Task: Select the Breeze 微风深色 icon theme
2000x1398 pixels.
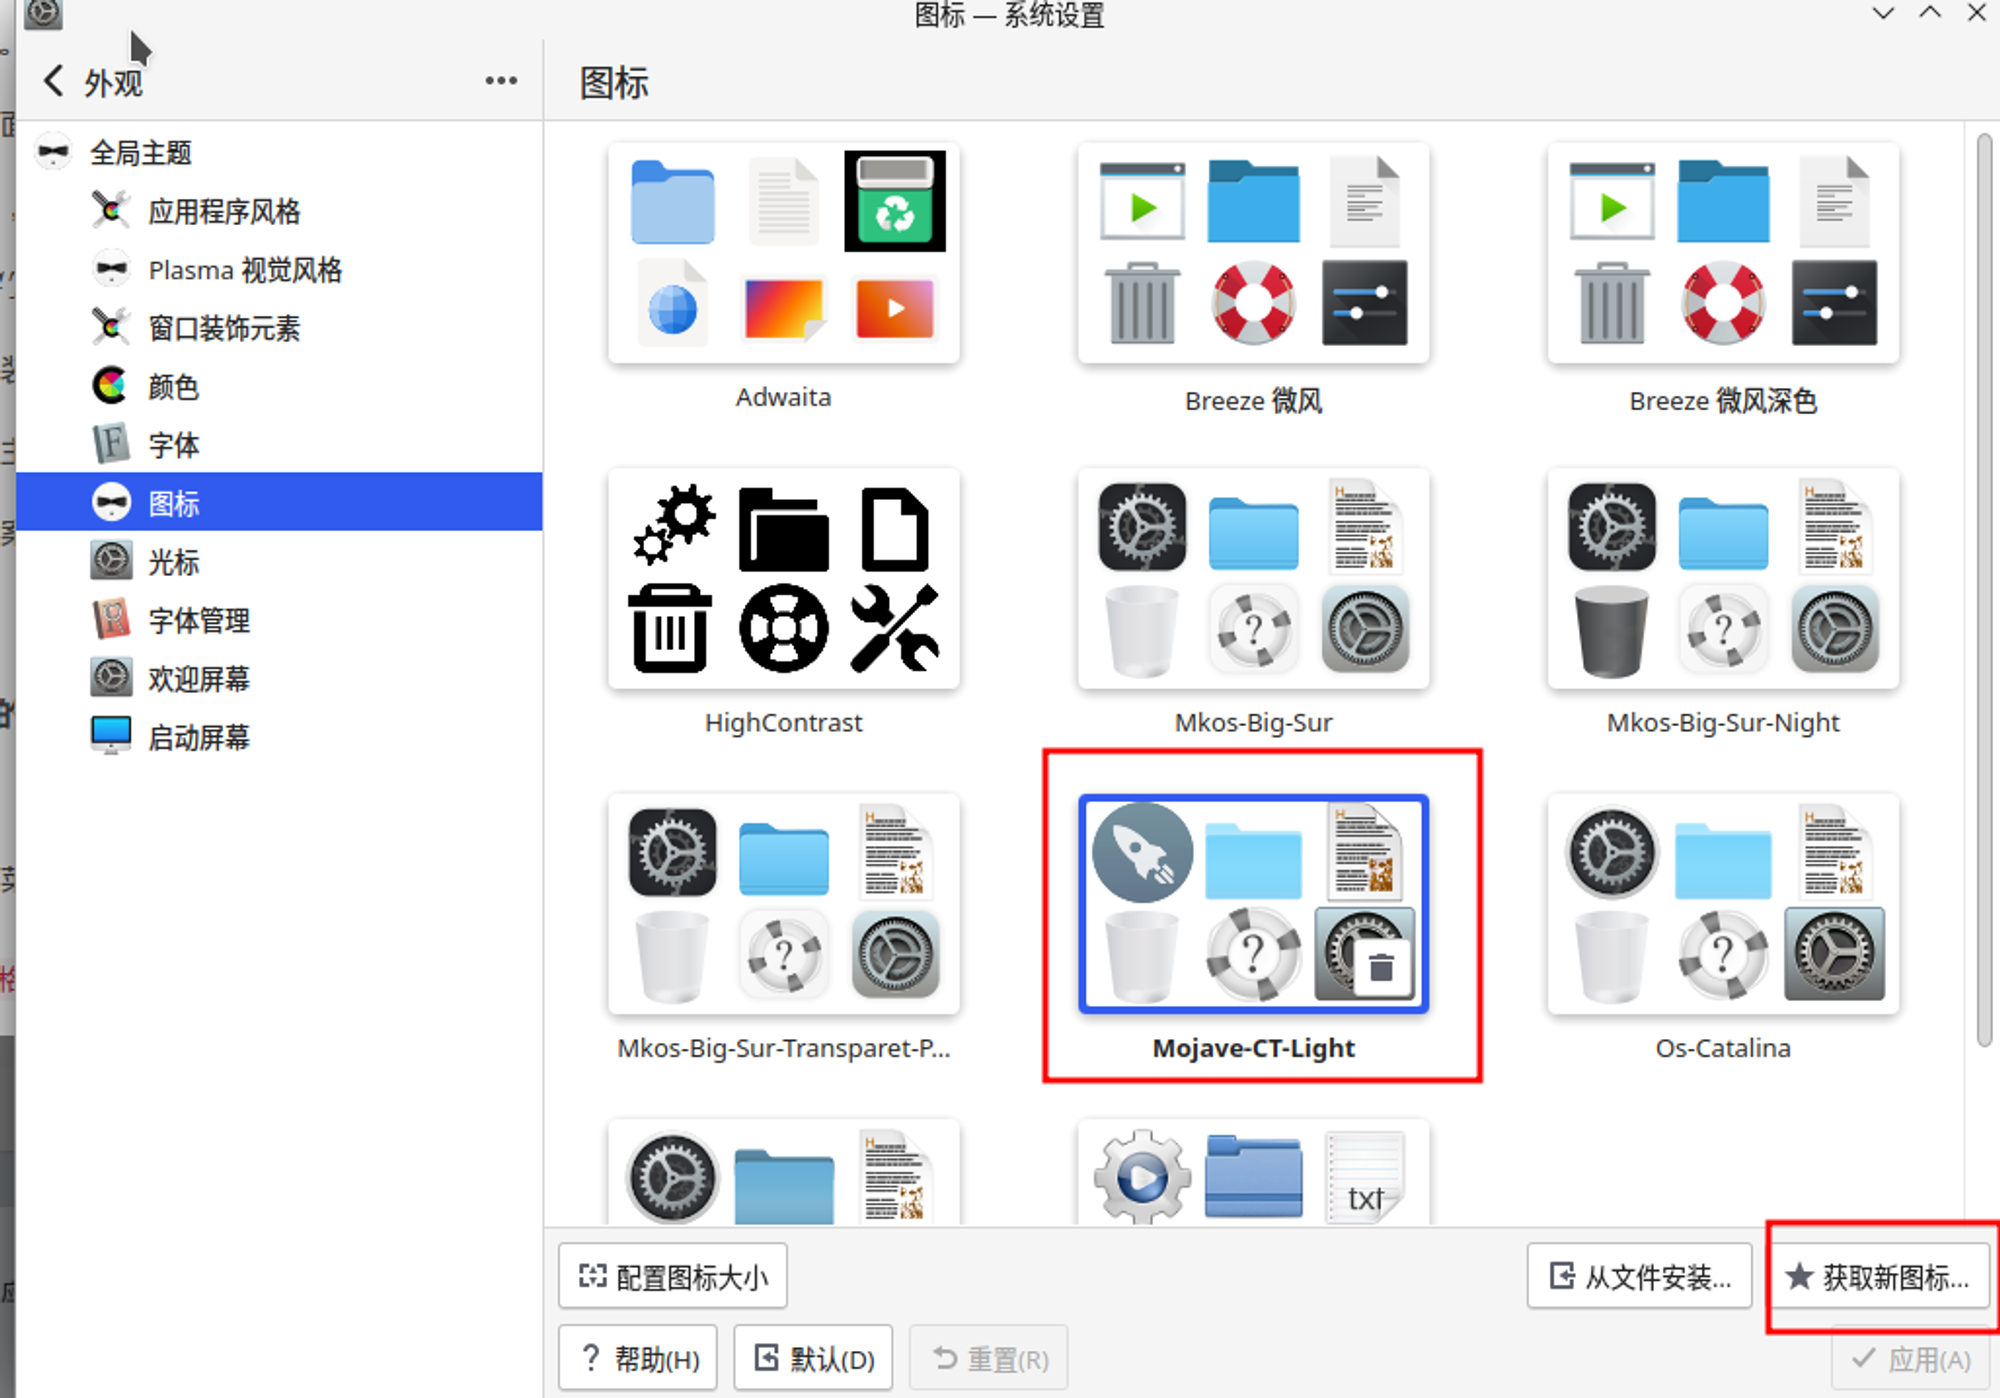Action: pyautogui.click(x=1723, y=253)
